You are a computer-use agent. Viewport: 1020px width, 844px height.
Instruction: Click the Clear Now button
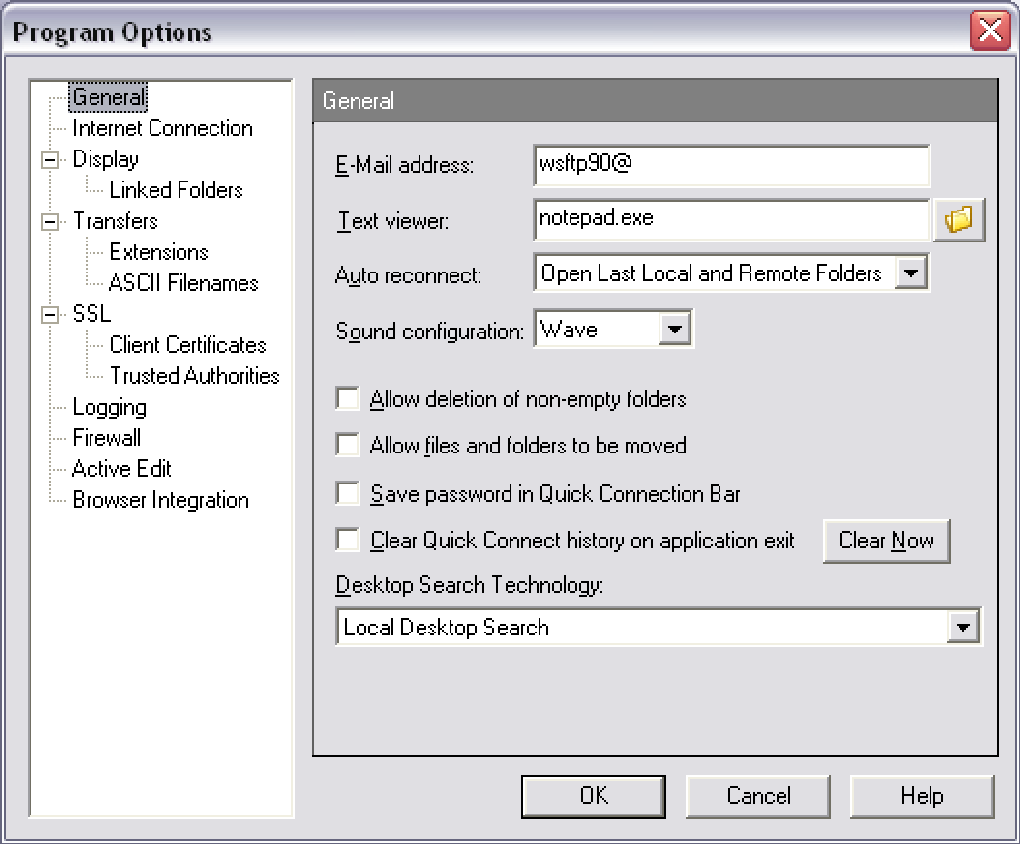click(886, 541)
